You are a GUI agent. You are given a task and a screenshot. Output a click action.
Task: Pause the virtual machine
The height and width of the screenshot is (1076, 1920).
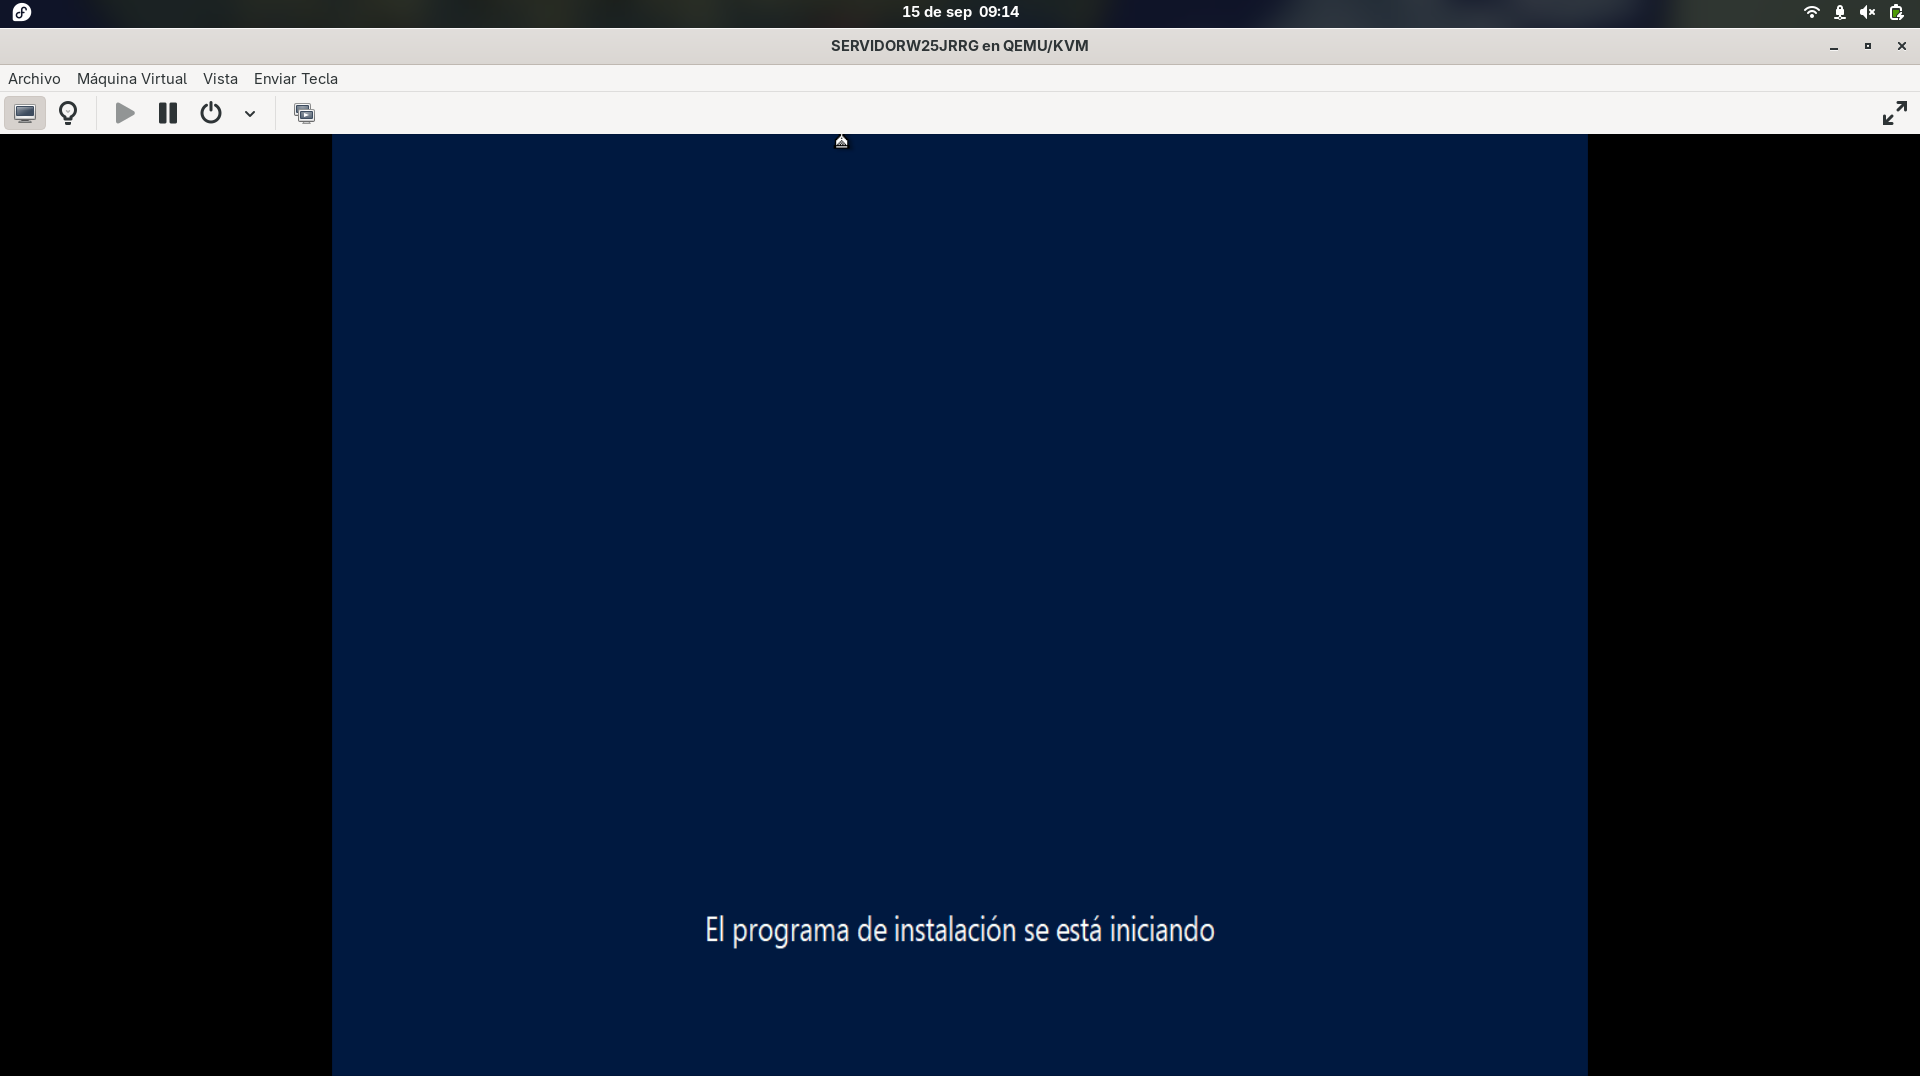pyautogui.click(x=168, y=113)
